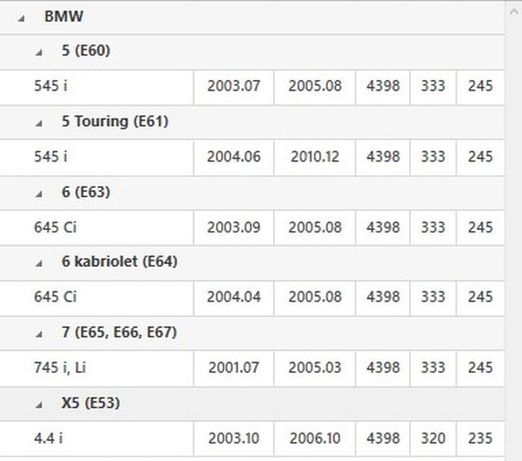Image resolution: width=522 pixels, height=461 pixels.
Task: Collapse the 6 kabriolet (E64) group
Action: click(x=39, y=263)
